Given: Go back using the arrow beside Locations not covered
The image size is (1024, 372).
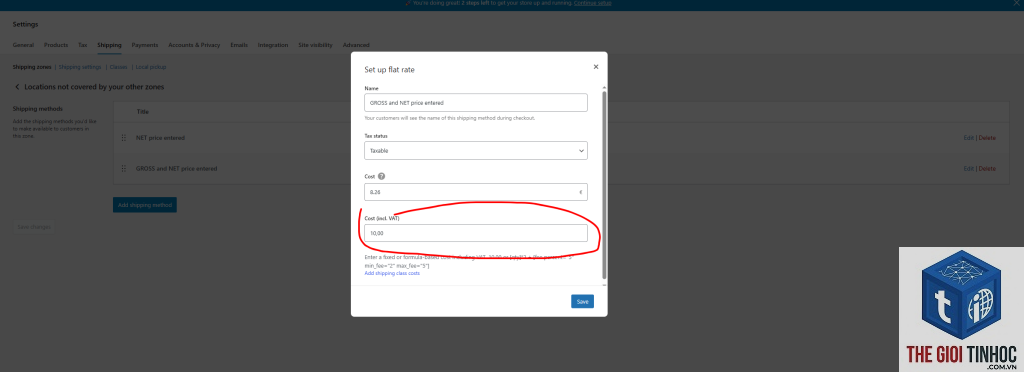Looking at the screenshot, I should tap(17, 87).
